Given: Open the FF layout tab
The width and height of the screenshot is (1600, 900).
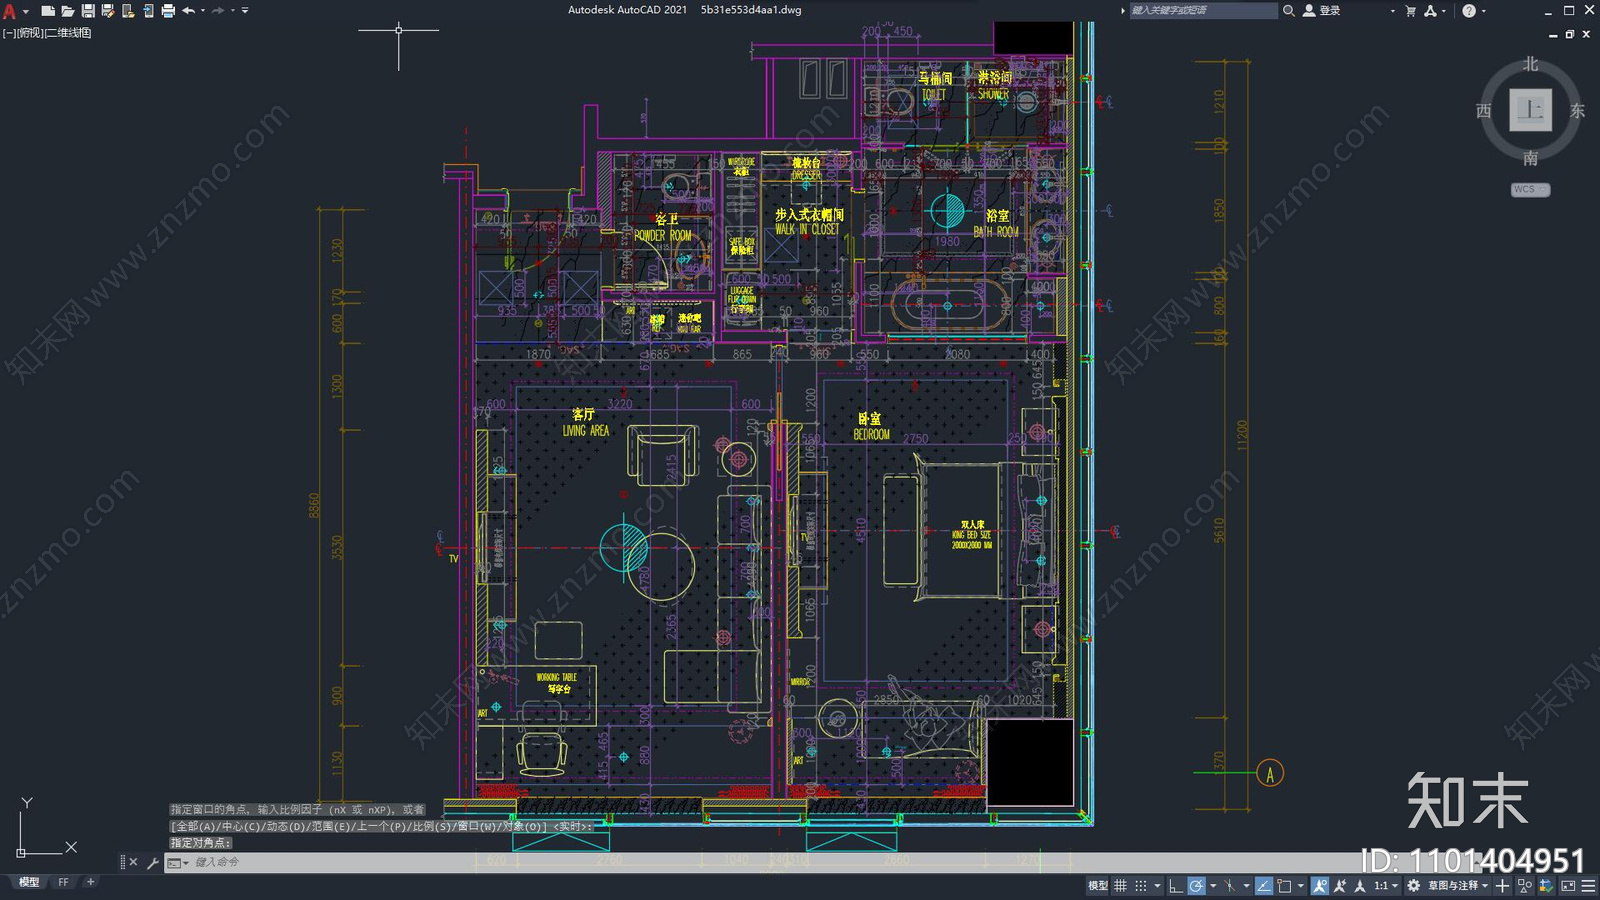Looking at the screenshot, I should pyautogui.click(x=64, y=882).
